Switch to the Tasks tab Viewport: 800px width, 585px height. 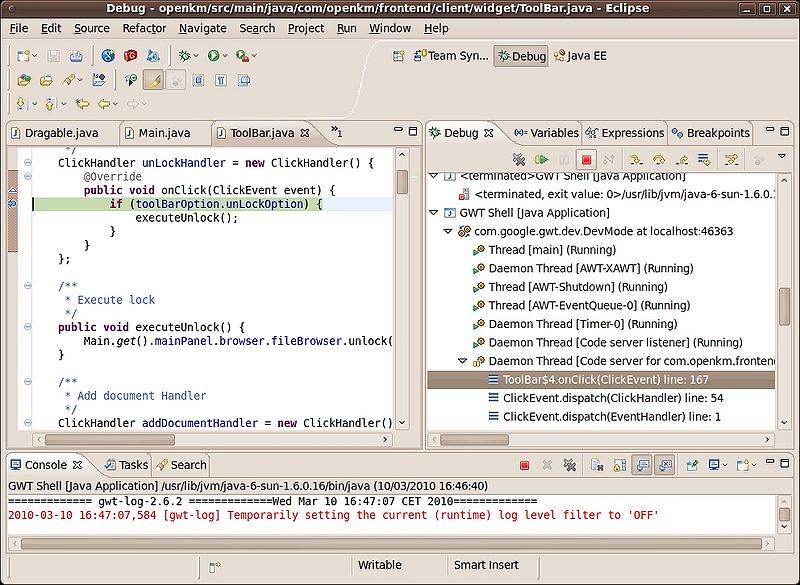(126, 465)
